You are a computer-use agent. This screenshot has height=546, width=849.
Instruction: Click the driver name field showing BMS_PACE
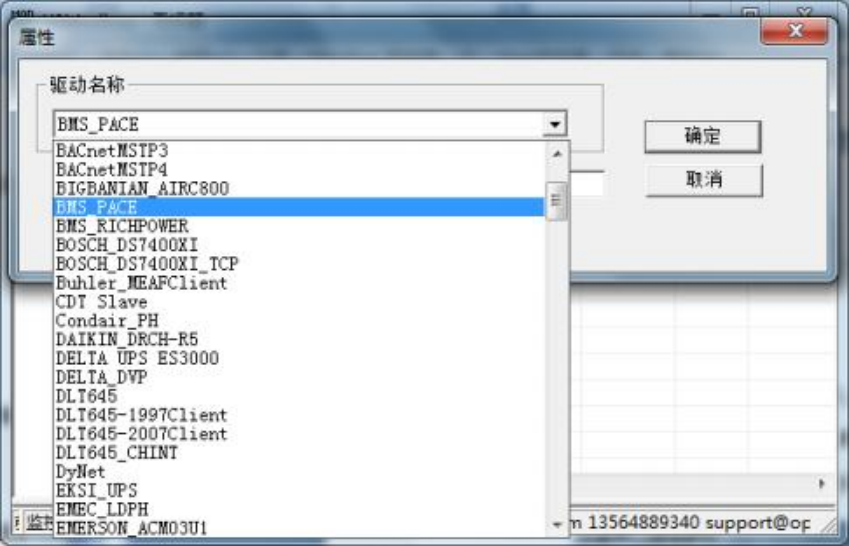(299, 125)
